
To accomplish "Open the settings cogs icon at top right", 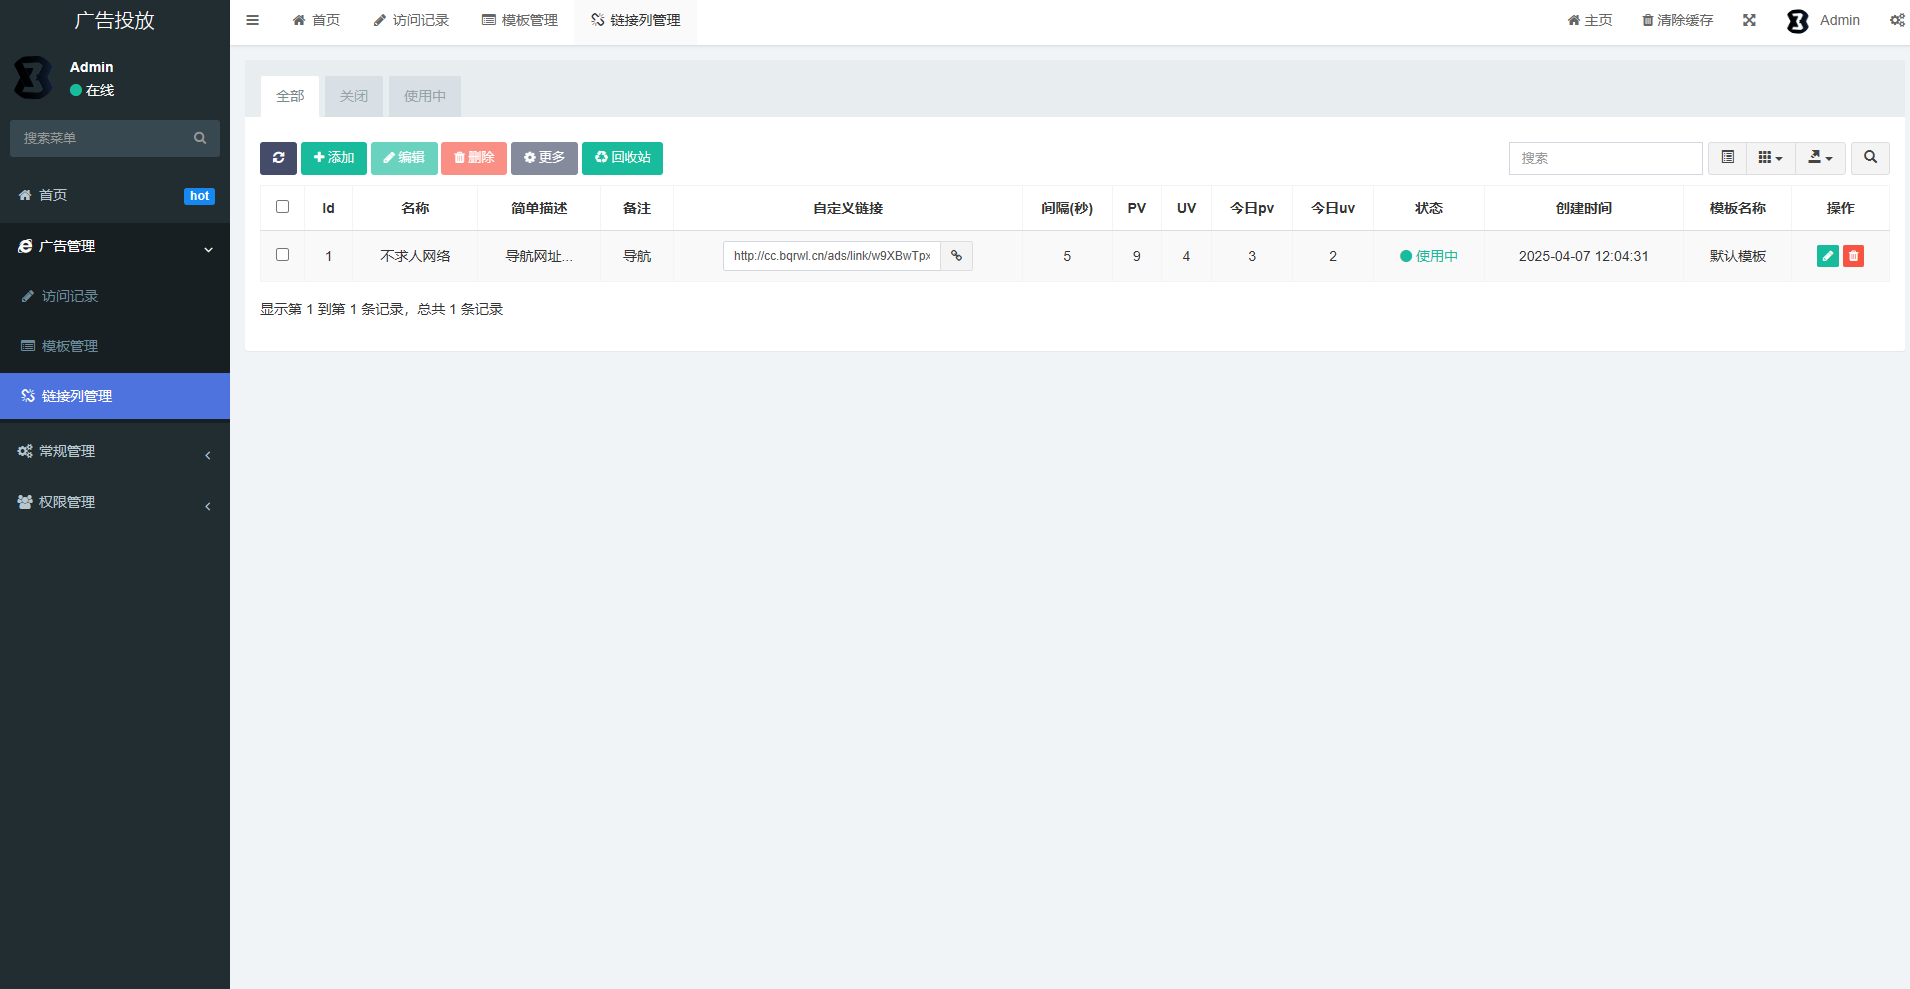I will click(x=1896, y=20).
